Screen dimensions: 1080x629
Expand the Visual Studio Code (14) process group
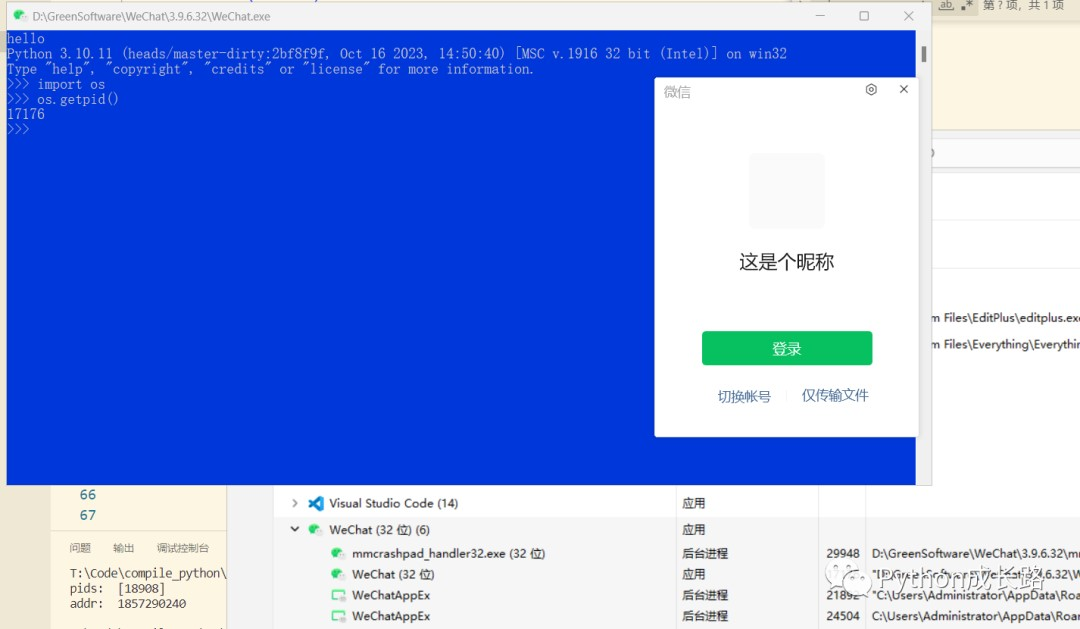[295, 503]
